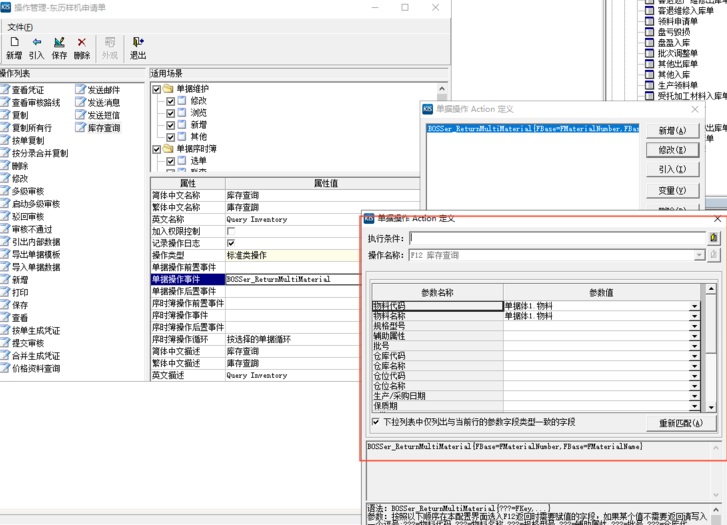Screen dimensions: 727x525
Task: Click the 新增 (New) toolbar icon
Action: click(14, 47)
